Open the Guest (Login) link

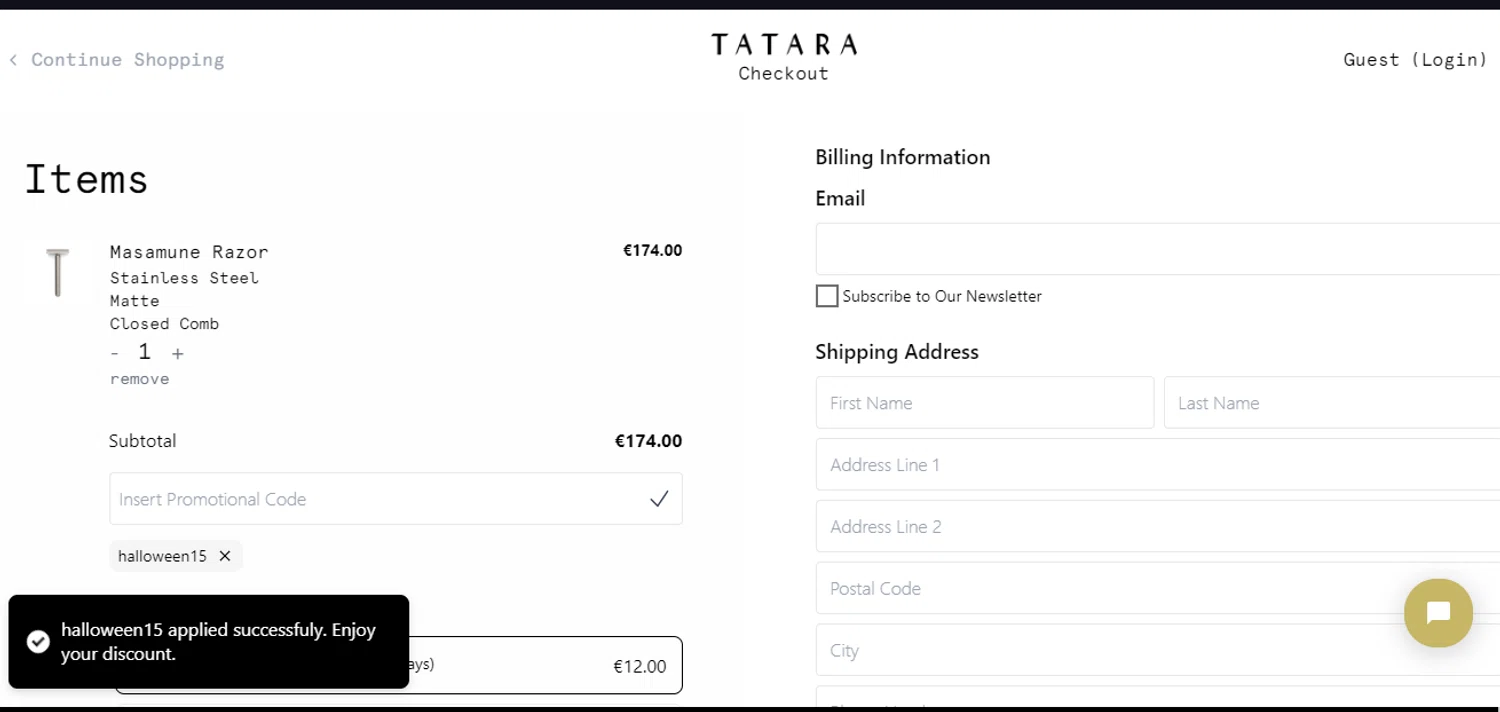[1415, 60]
